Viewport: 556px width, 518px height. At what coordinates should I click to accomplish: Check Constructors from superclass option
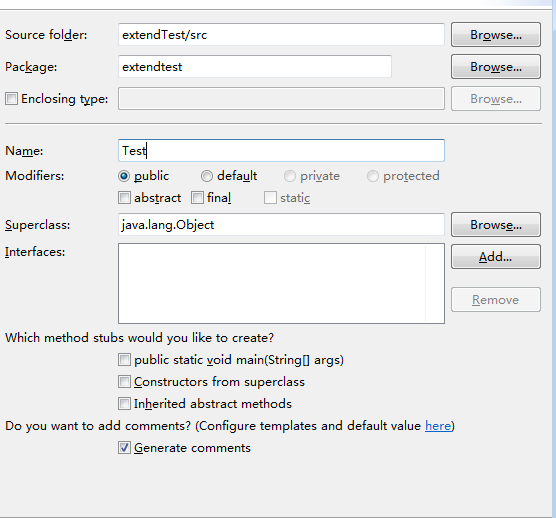pyautogui.click(x=124, y=381)
